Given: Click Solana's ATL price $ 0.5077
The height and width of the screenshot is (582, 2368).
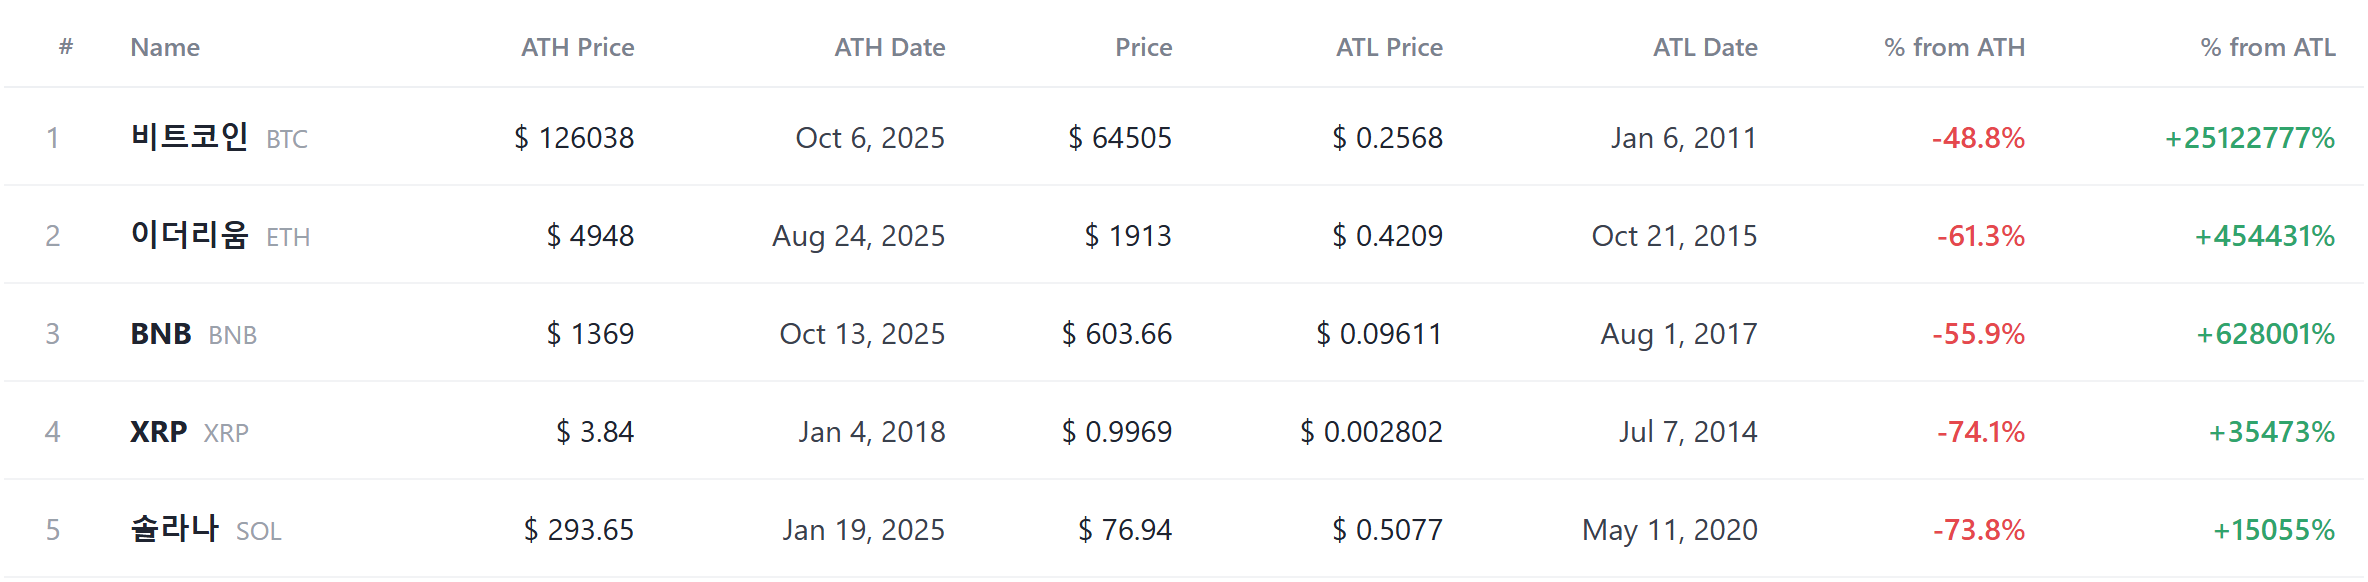Looking at the screenshot, I should 1387,530.
